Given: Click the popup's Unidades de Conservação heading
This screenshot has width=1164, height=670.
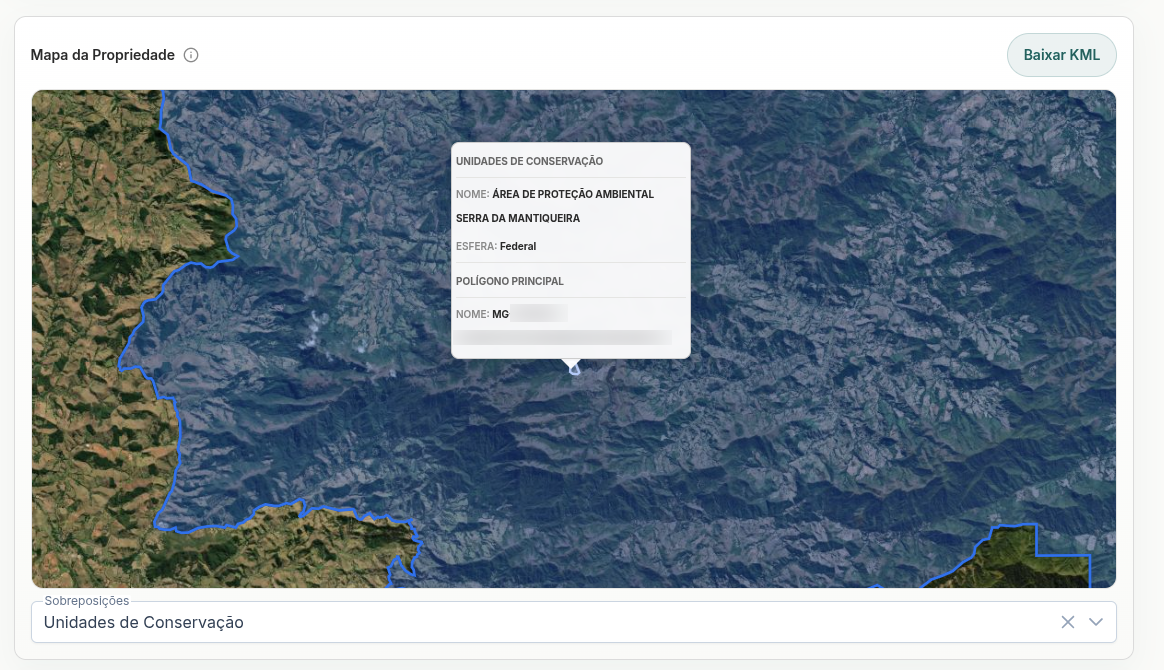Looking at the screenshot, I should (x=529, y=161).
